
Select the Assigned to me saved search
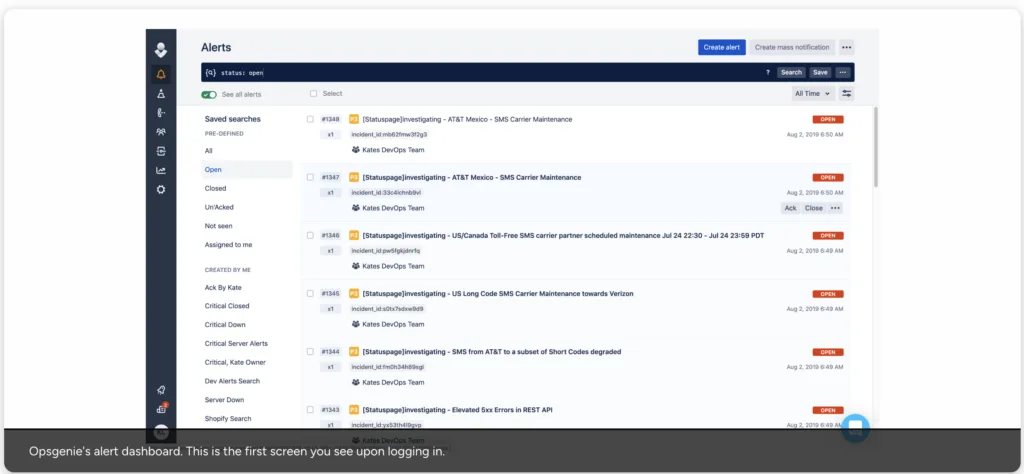point(229,245)
